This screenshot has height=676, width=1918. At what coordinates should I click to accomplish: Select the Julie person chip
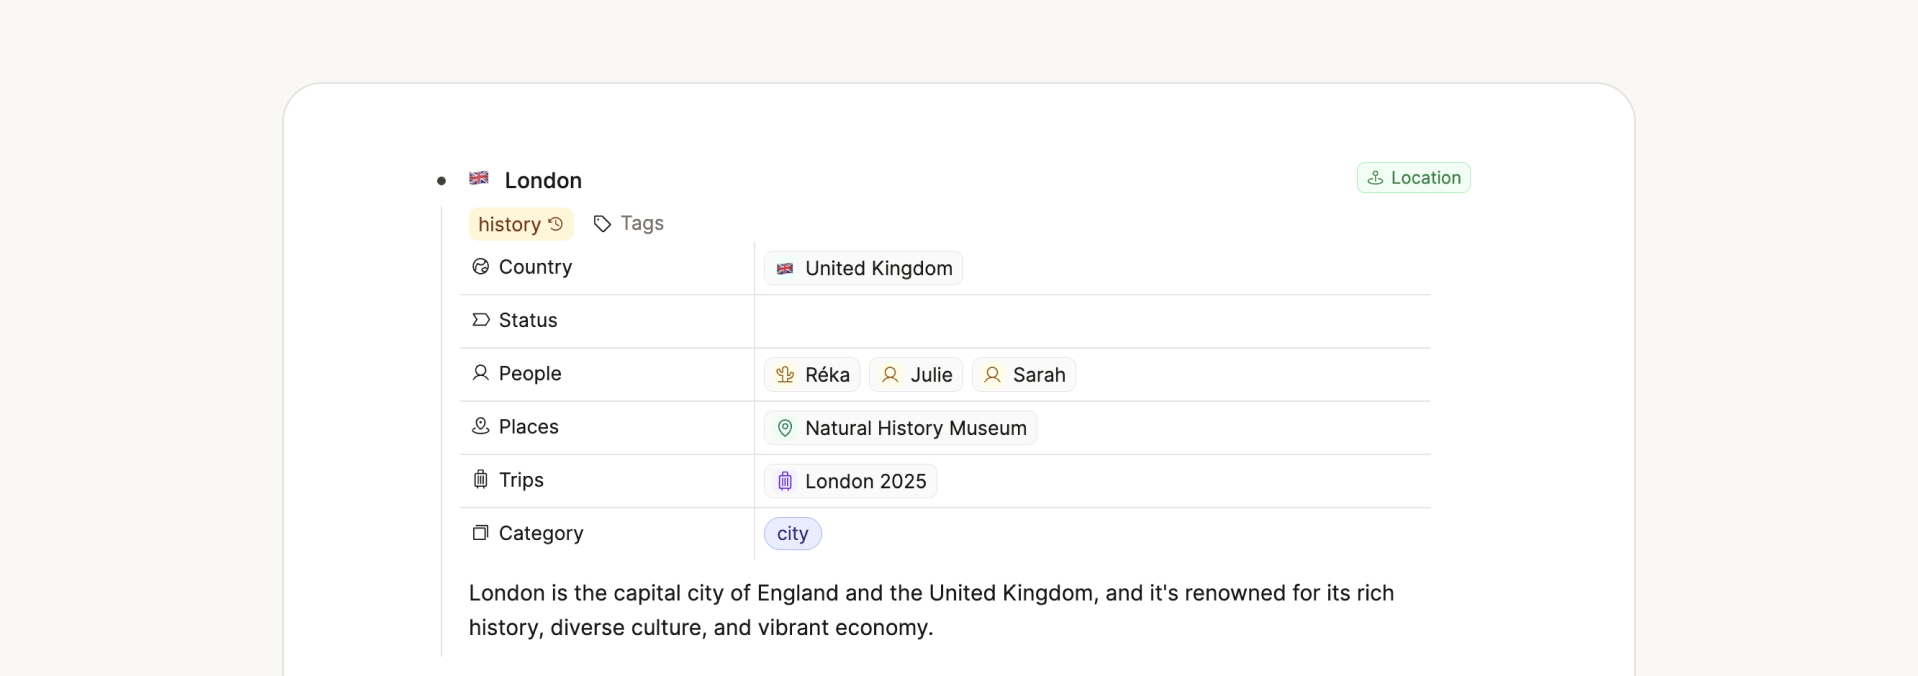[916, 375]
